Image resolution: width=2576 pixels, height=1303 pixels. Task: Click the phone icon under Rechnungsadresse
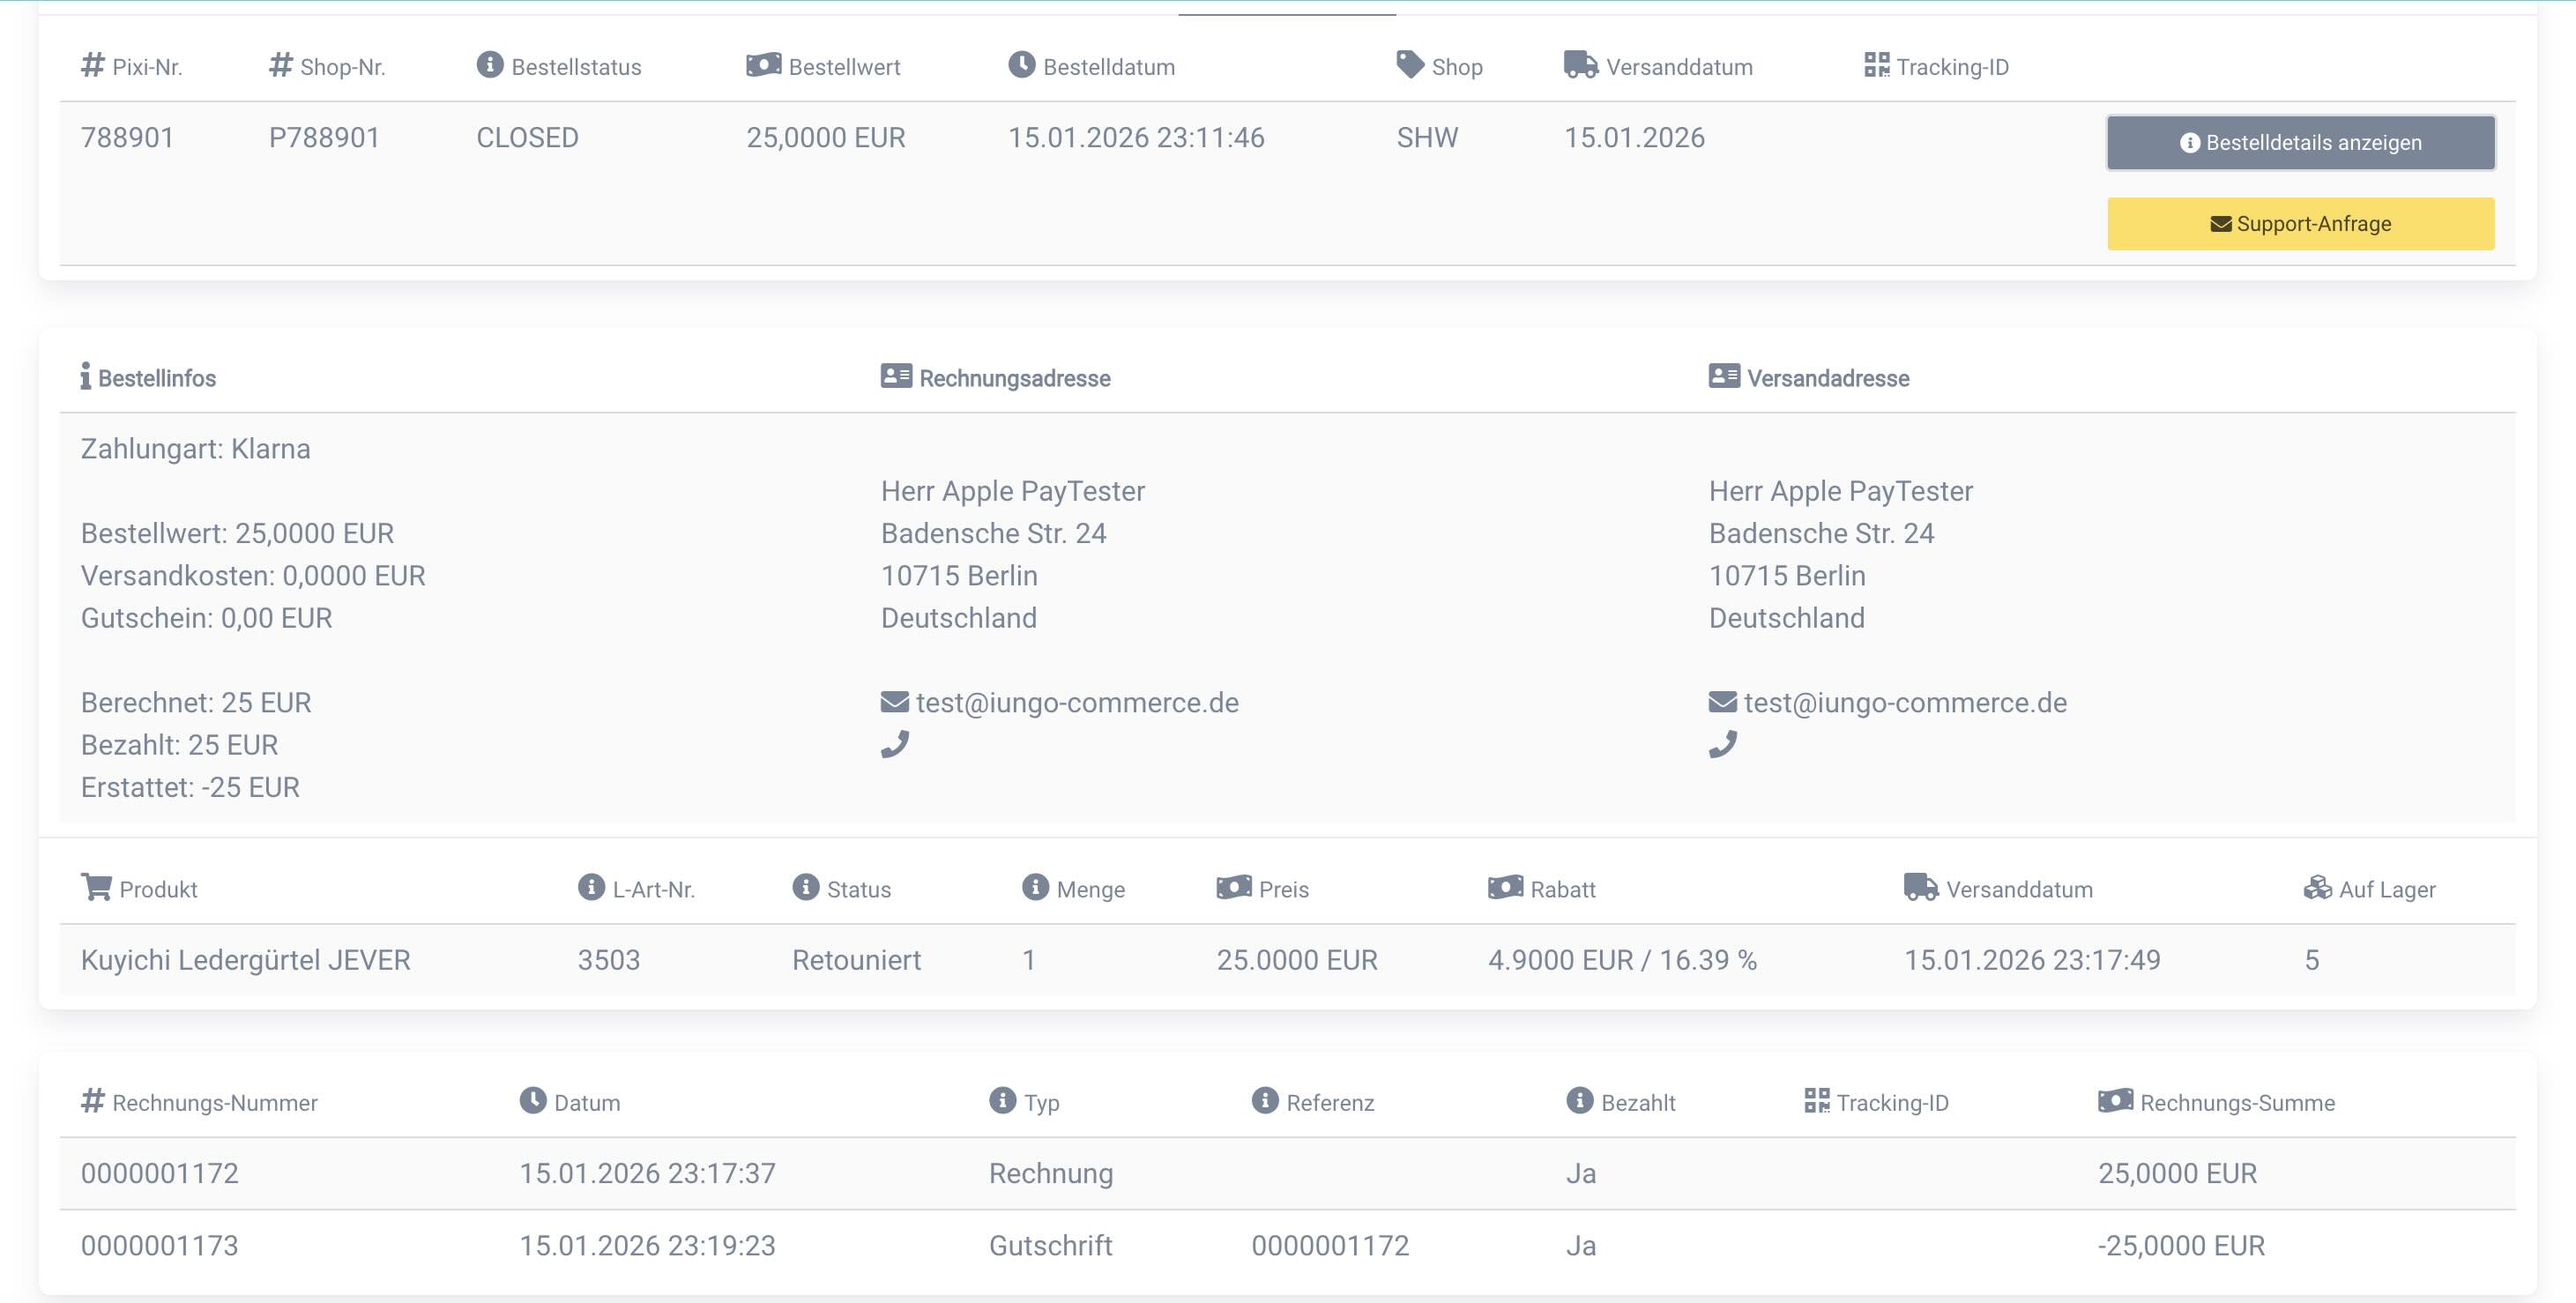tap(894, 744)
